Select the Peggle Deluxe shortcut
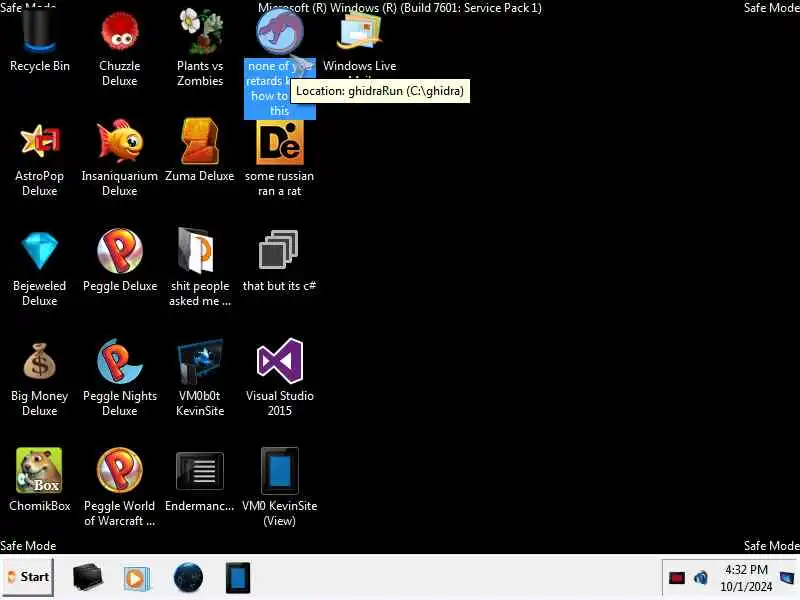Screen dimensions: 800x600 pos(119,251)
